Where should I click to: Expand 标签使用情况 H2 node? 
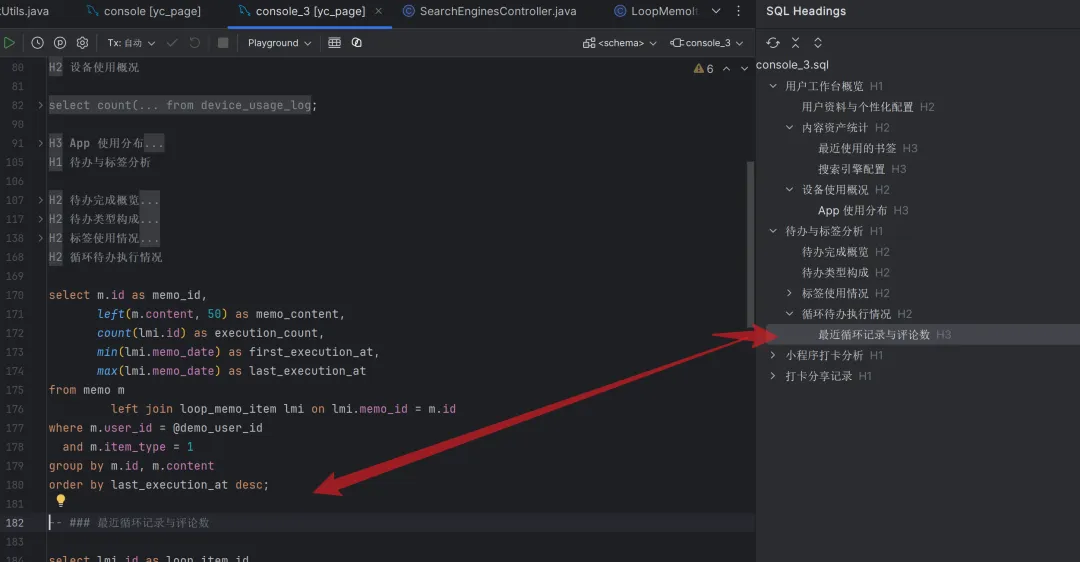coord(789,293)
